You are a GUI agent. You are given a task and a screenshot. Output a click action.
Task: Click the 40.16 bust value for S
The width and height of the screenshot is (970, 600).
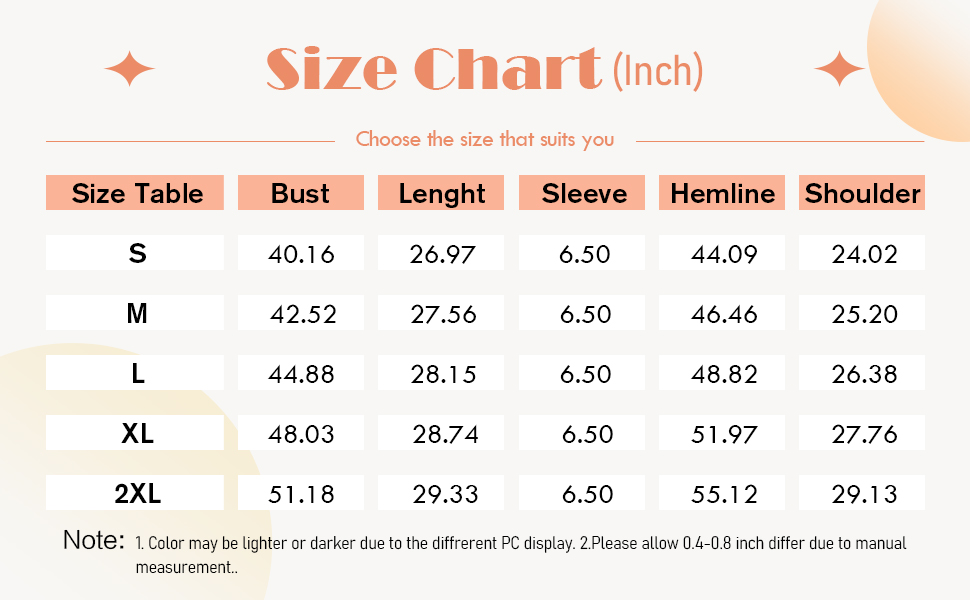[x=301, y=254]
